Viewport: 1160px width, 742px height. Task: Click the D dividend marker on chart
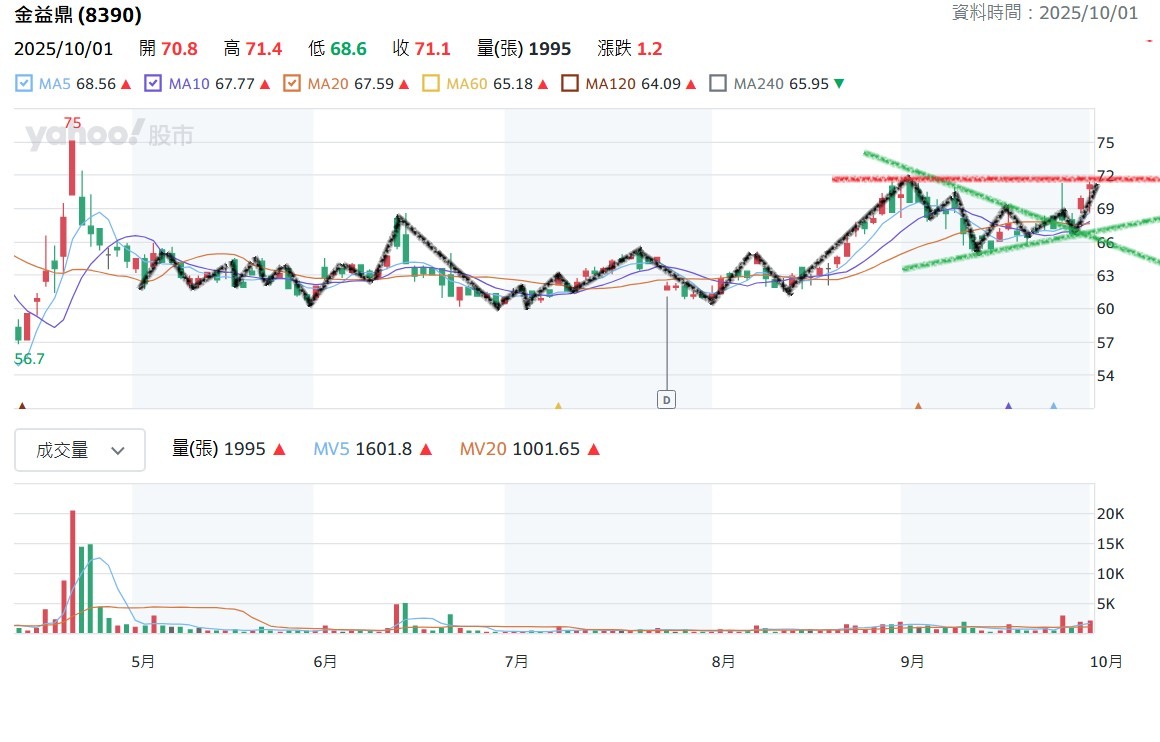pyautogui.click(x=666, y=400)
